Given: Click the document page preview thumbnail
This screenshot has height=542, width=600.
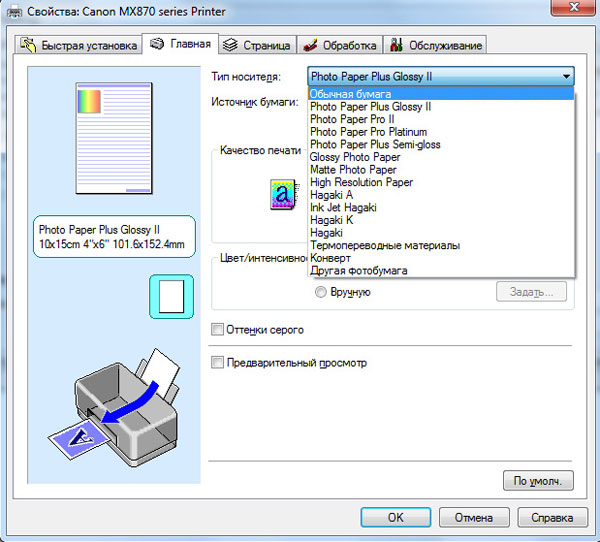Looking at the screenshot, I should click(114, 138).
